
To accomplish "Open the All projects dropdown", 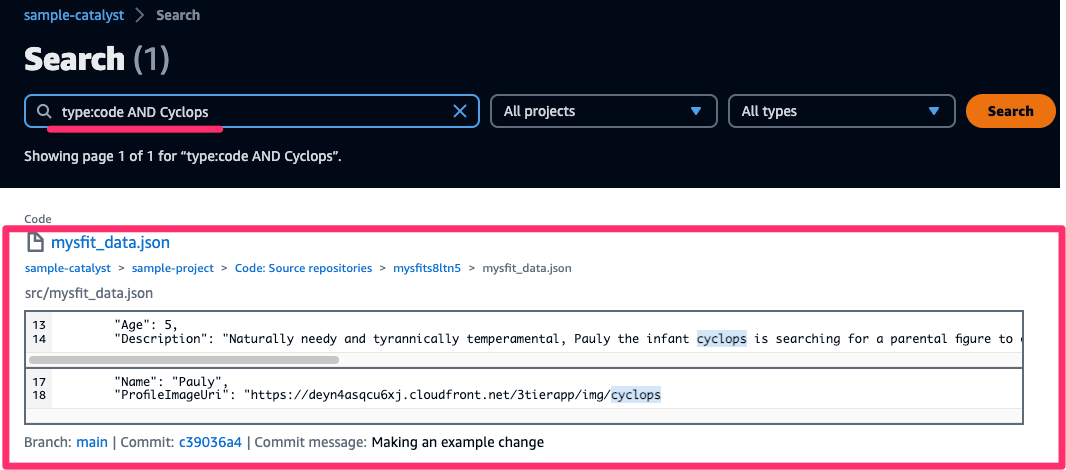I will 604,111.
